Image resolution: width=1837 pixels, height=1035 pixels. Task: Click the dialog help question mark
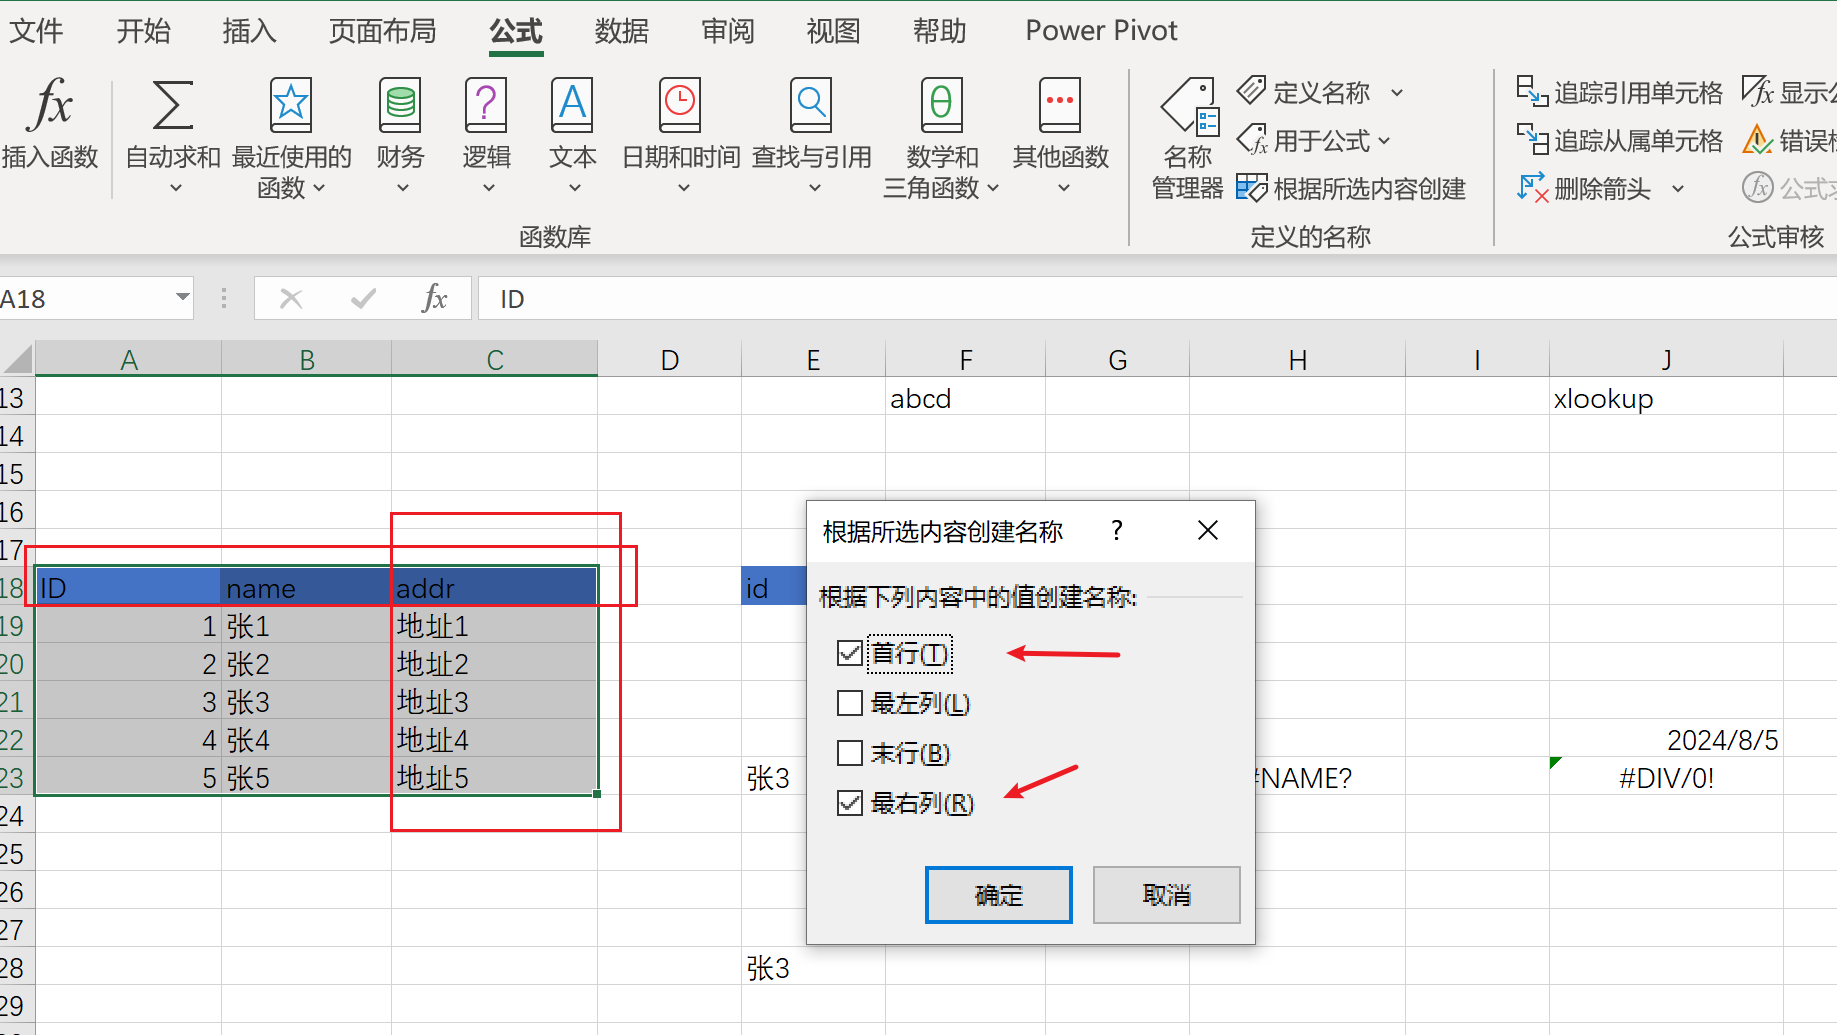coord(1117,530)
